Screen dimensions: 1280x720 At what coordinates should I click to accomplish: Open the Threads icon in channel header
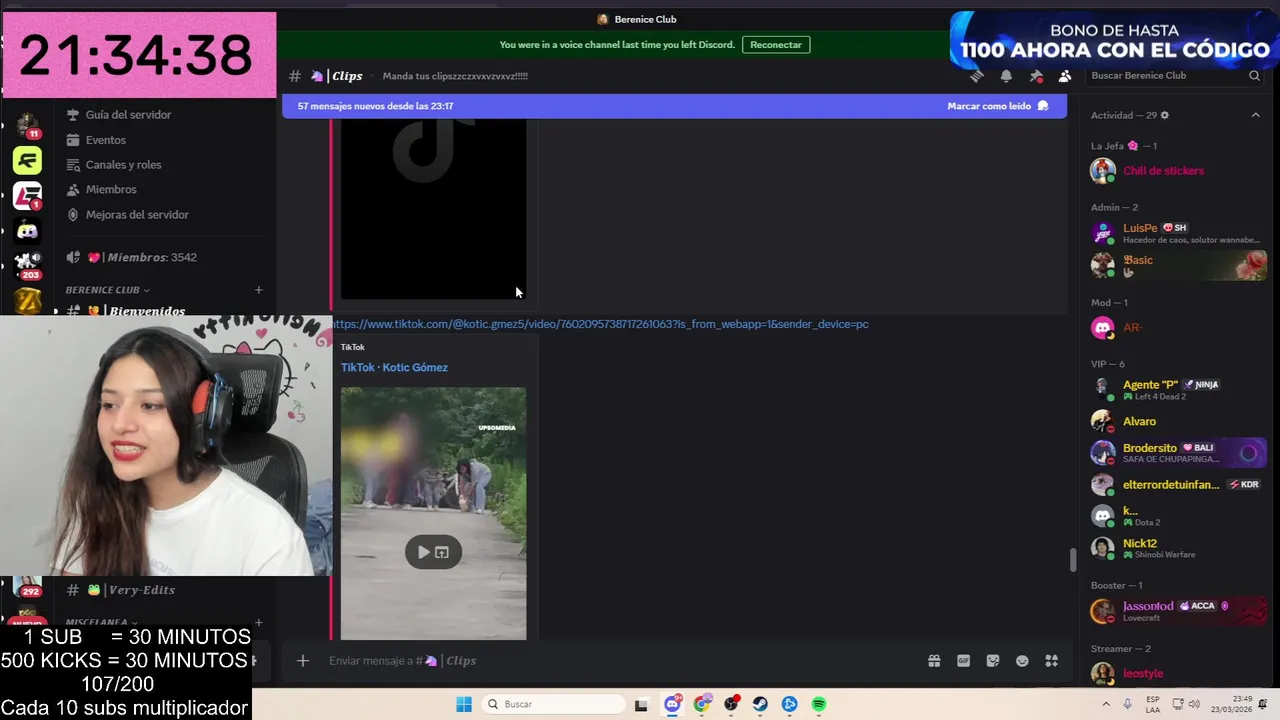click(977, 76)
